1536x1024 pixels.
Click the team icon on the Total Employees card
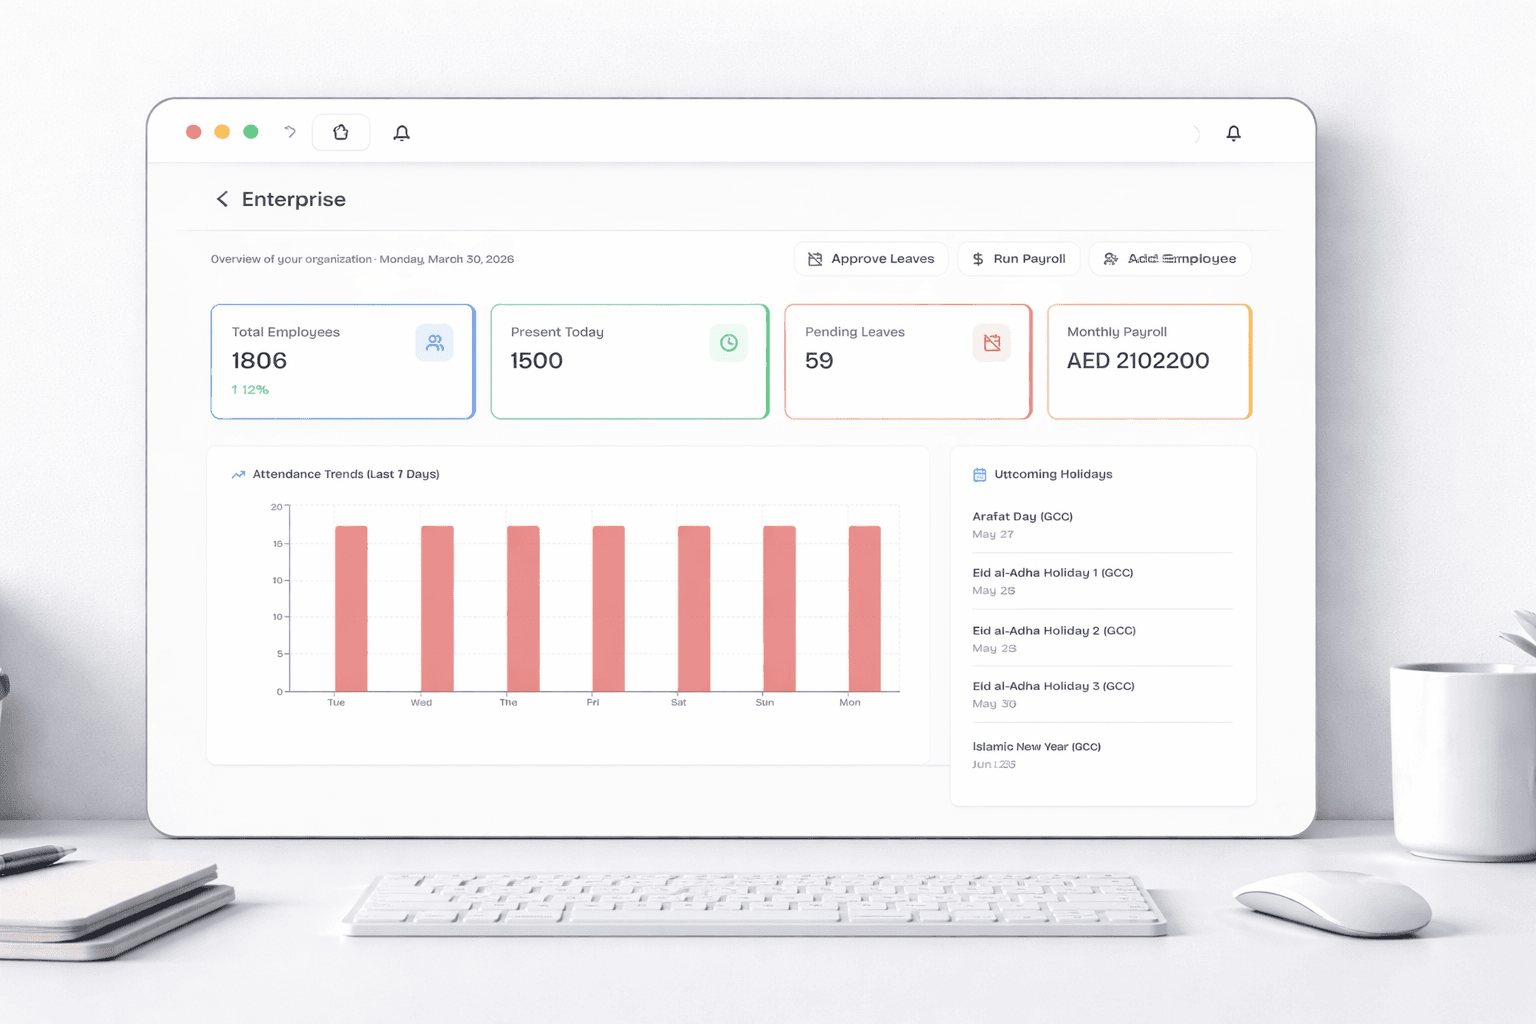click(x=434, y=342)
